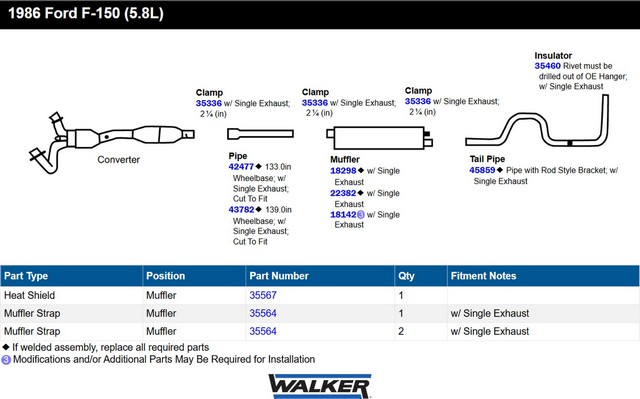This screenshot has width=640, height=399.
Task: Open Heat Shield part number 35567
Action: coord(263,295)
